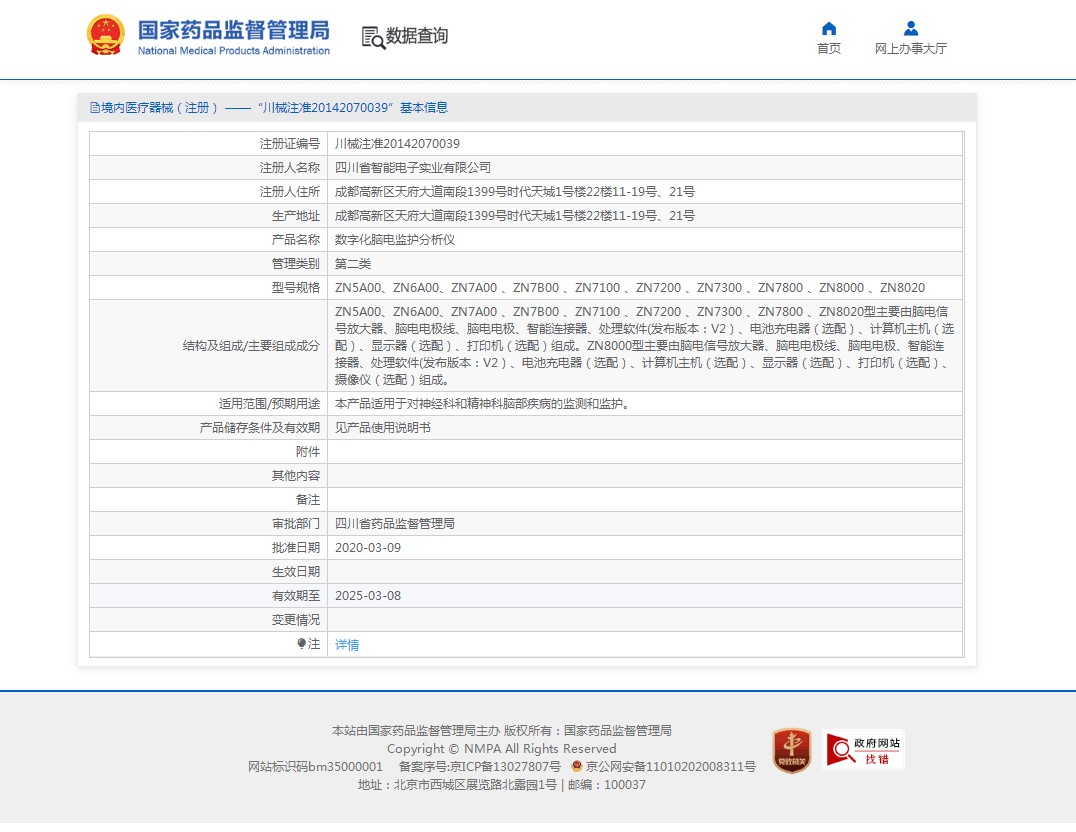
Task: Click the 产品储存条件及有效期 label
Action: point(260,428)
